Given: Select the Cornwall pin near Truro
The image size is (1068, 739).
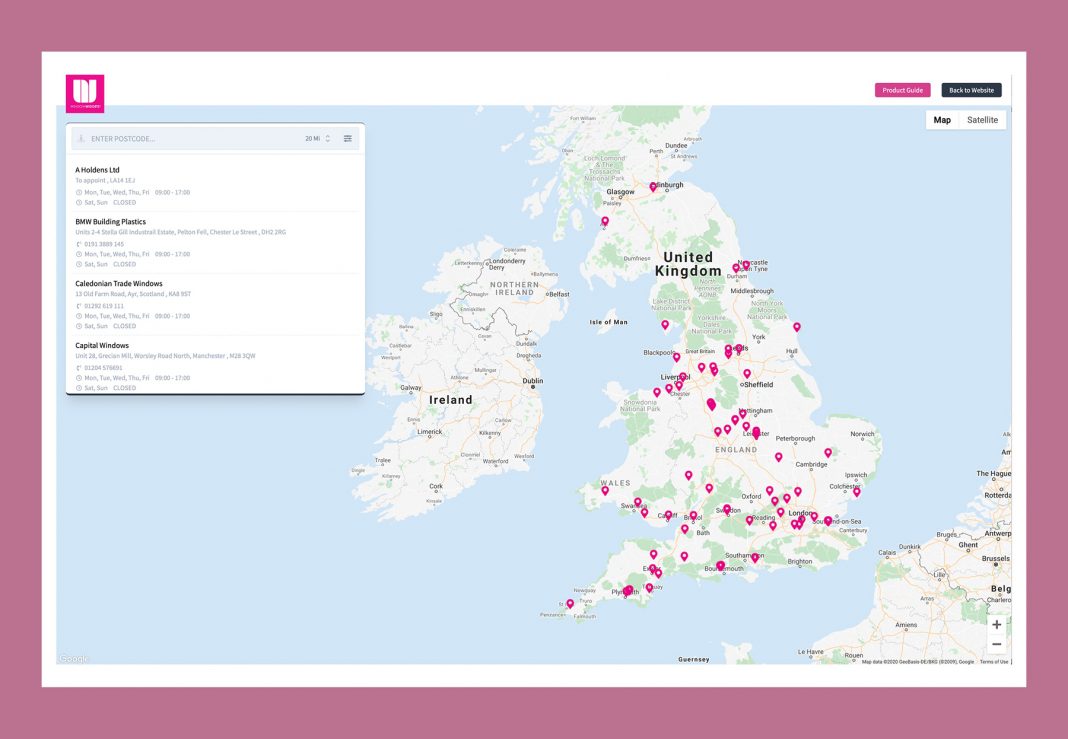Looking at the screenshot, I should (x=570, y=603).
